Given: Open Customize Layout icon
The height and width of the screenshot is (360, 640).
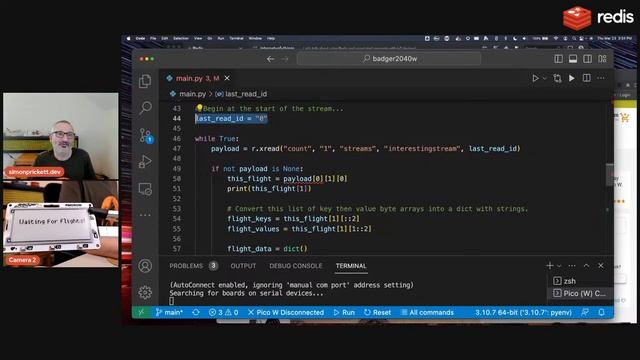Looking at the screenshot, I should 602,59.
